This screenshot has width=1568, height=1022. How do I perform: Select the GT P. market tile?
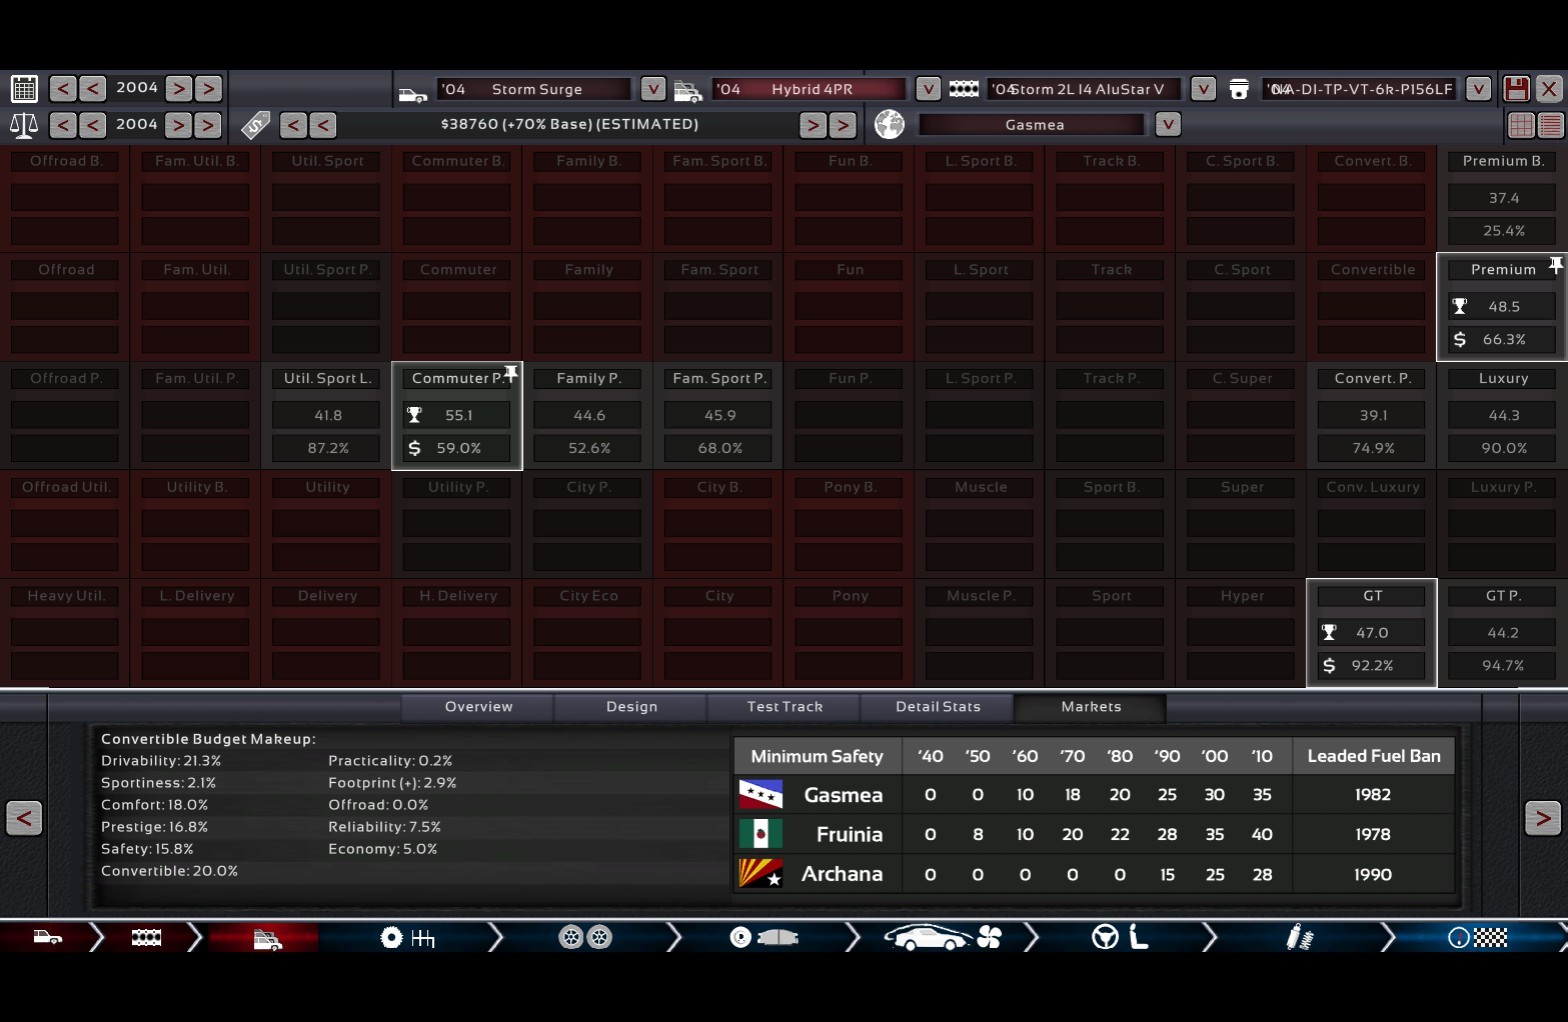(1502, 632)
